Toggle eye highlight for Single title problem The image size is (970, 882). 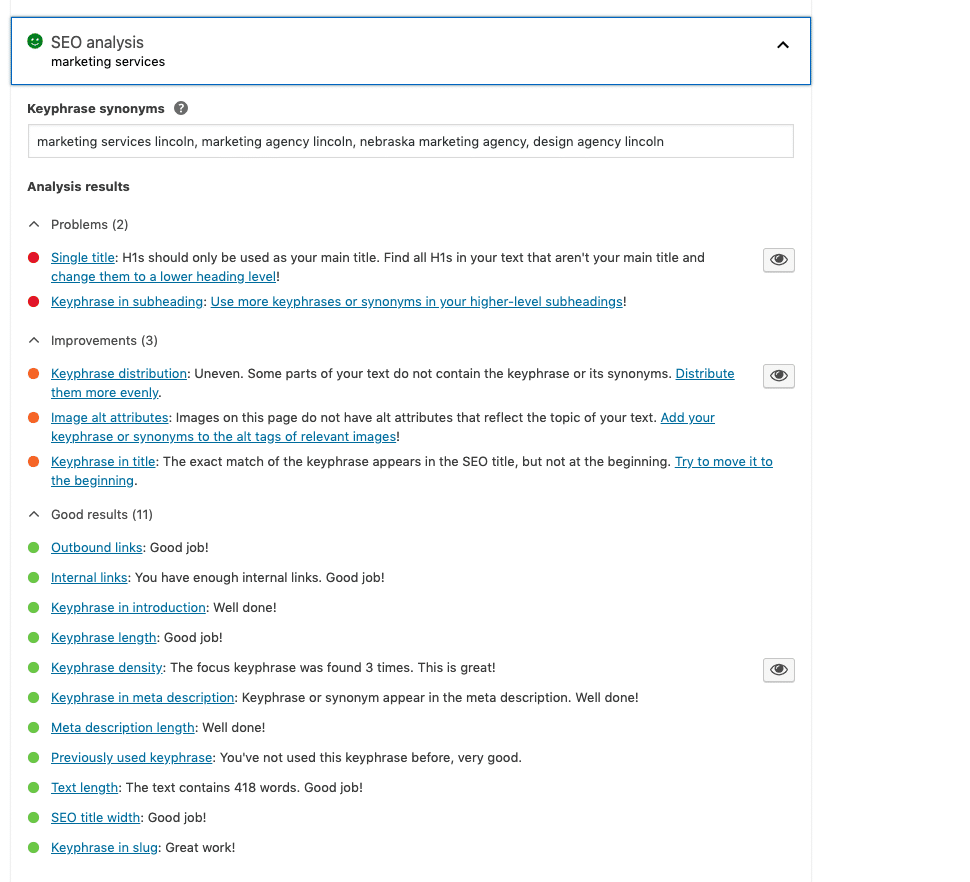point(778,260)
